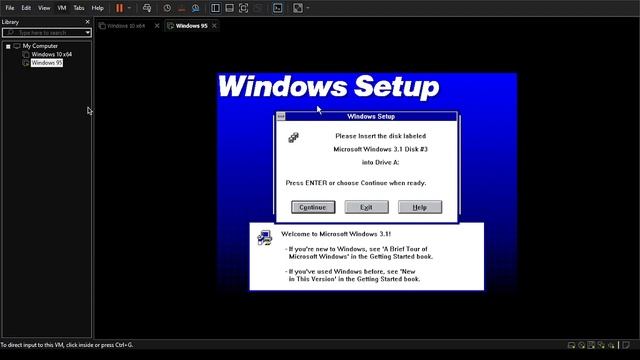Revert to the previous snapshot using the red icon
The width and height of the screenshot is (640, 360).
182,8
